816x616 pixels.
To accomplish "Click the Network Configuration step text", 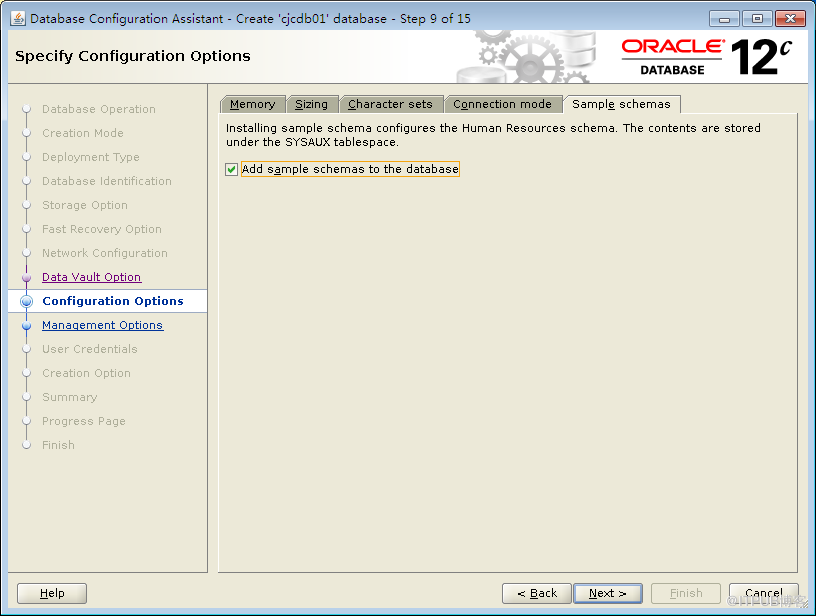I will pyautogui.click(x=105, y=253).
